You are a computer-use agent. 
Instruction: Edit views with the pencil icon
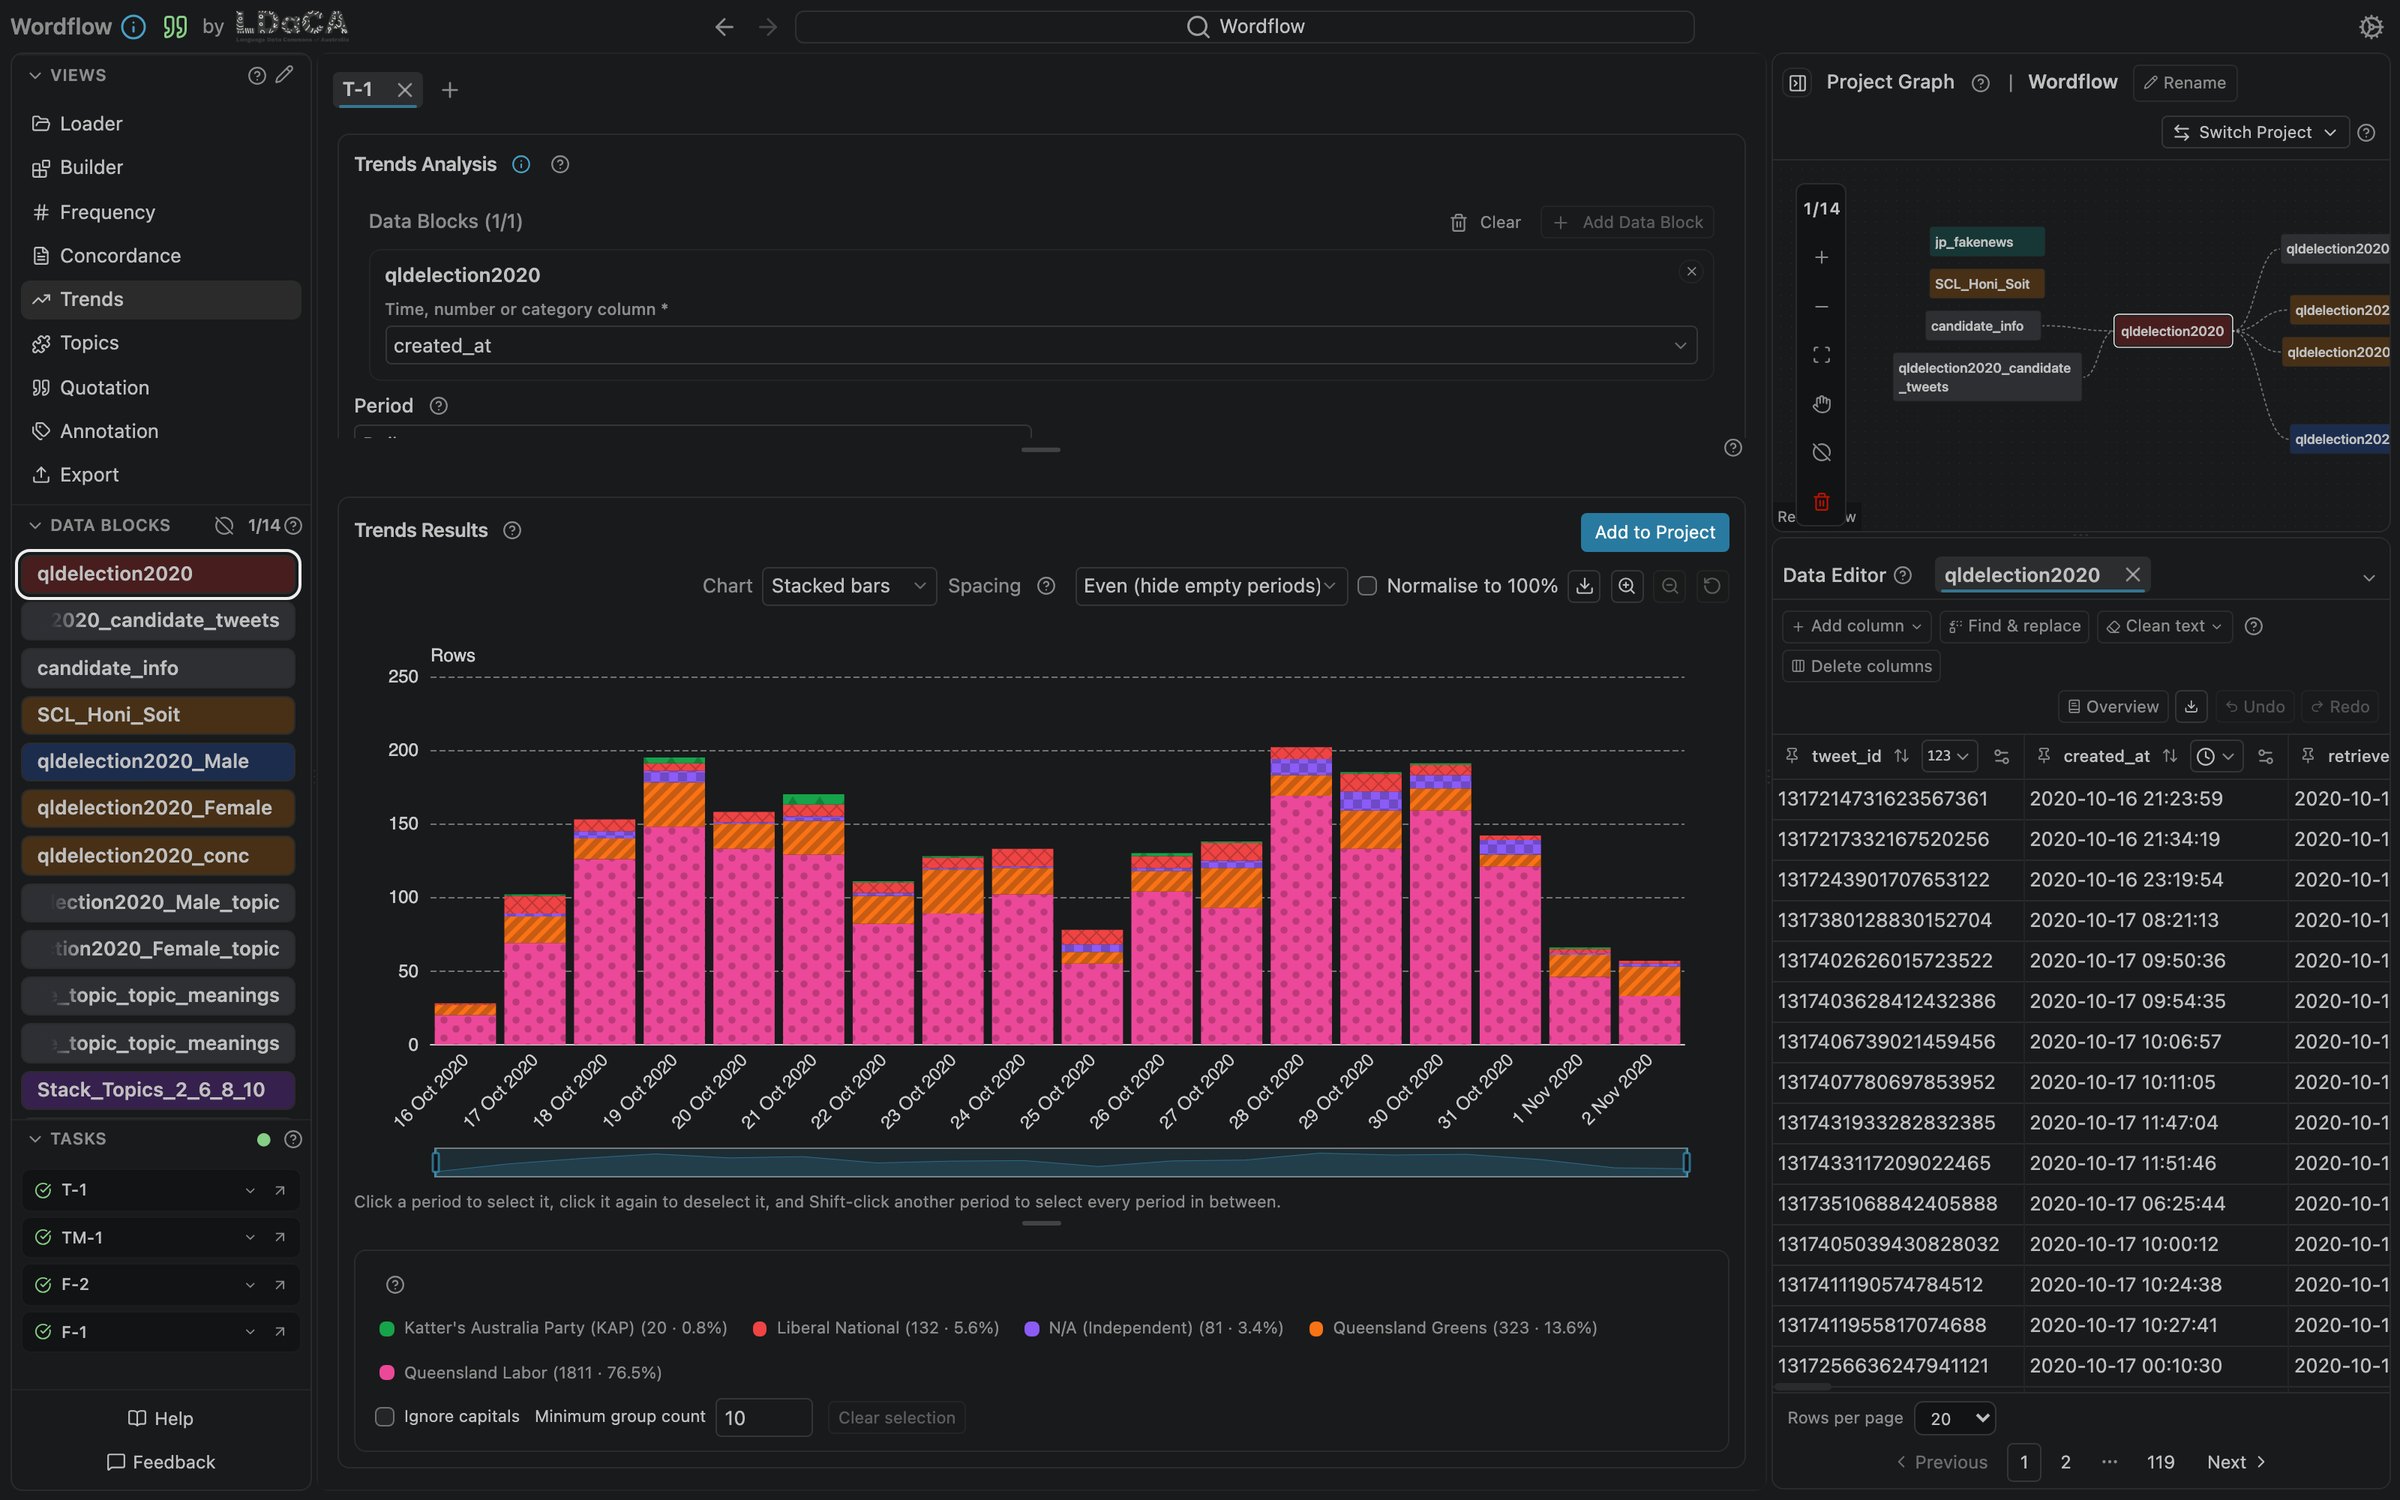(285, 75)
